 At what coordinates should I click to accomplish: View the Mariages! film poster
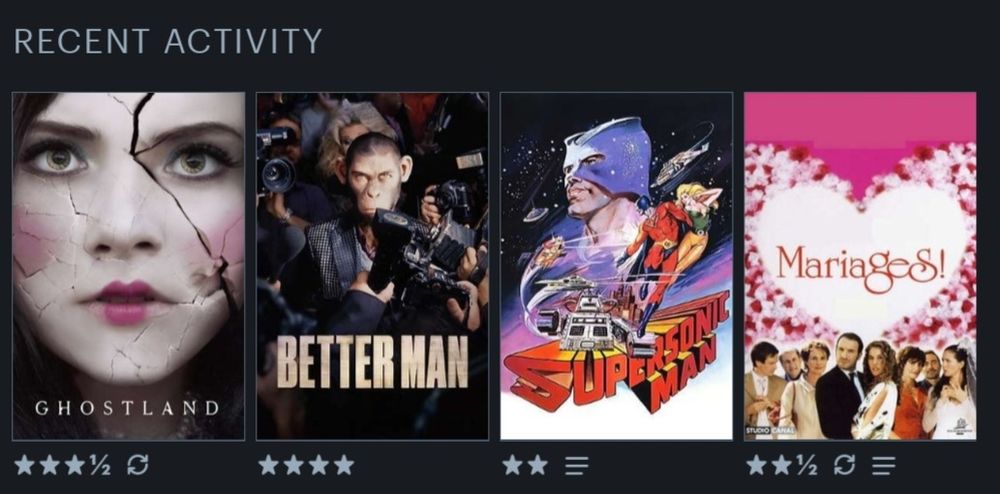(x=860, y=266)
